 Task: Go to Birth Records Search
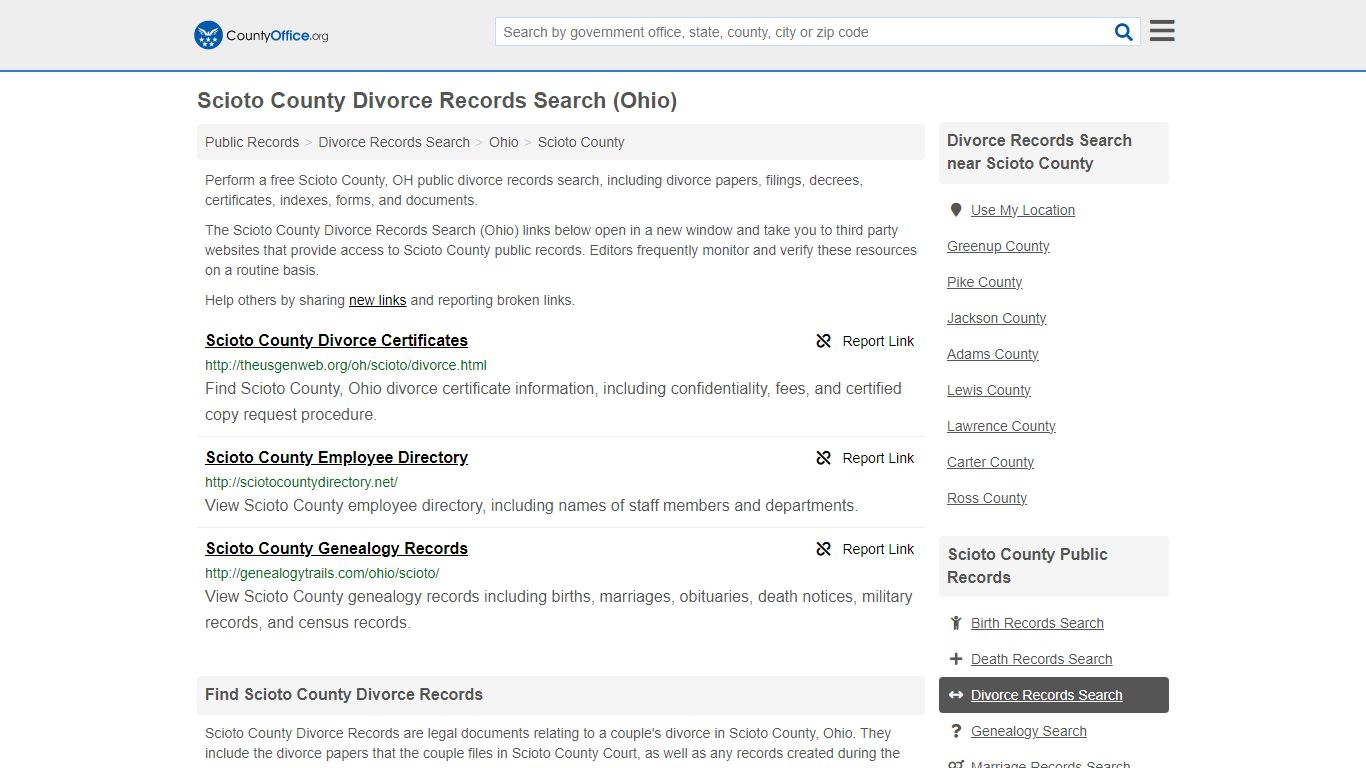[1037, 623]
